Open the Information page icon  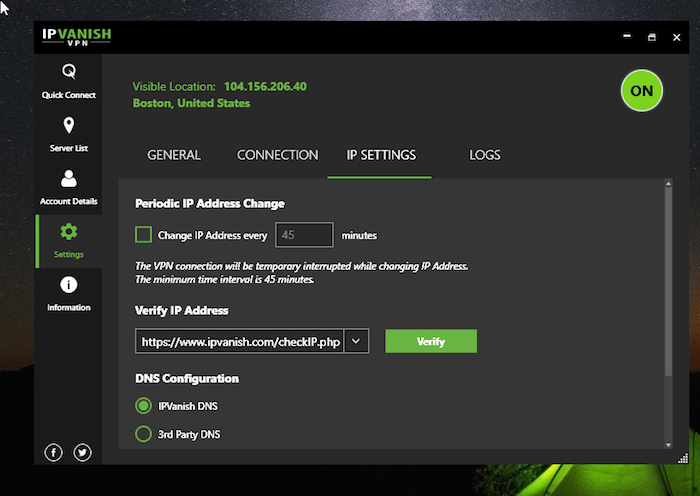[69, 284]
